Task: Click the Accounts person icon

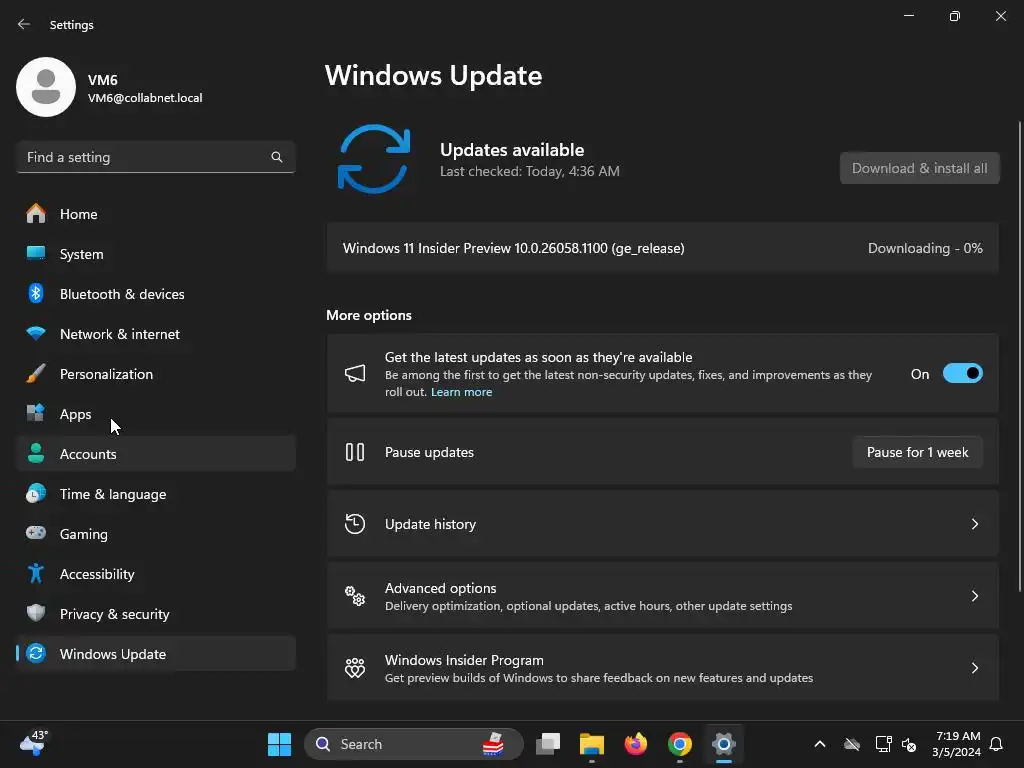Action: point(36,453)
